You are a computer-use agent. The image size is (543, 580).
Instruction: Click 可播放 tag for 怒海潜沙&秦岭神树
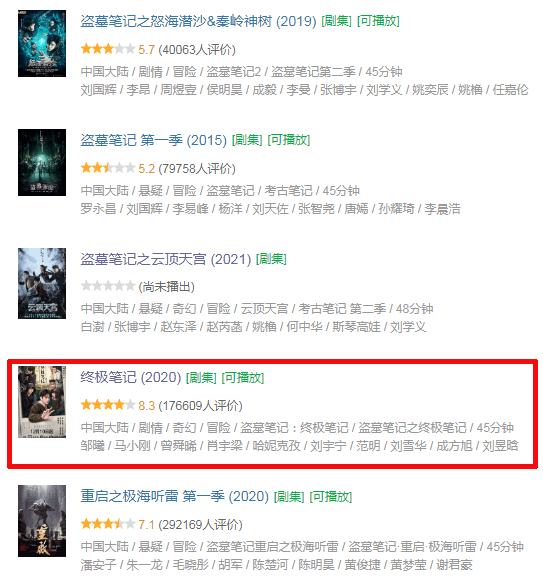378,21
